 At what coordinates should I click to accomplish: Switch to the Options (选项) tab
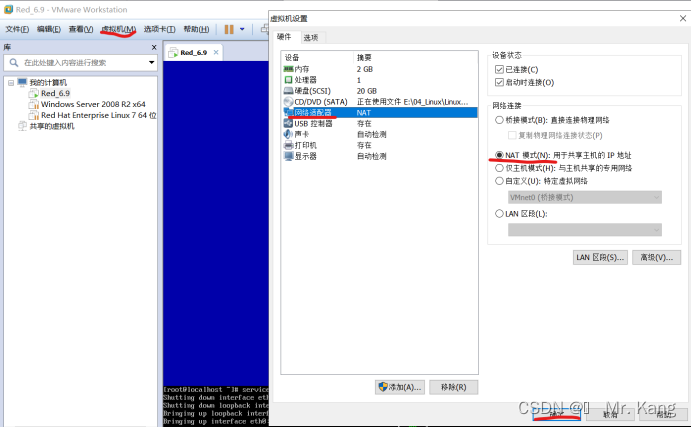pyautogui.click(x=311, y=37)
